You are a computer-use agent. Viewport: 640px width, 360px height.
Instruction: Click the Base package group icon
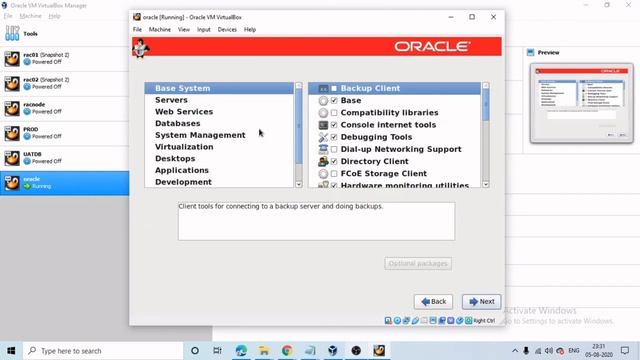(323, 100)
